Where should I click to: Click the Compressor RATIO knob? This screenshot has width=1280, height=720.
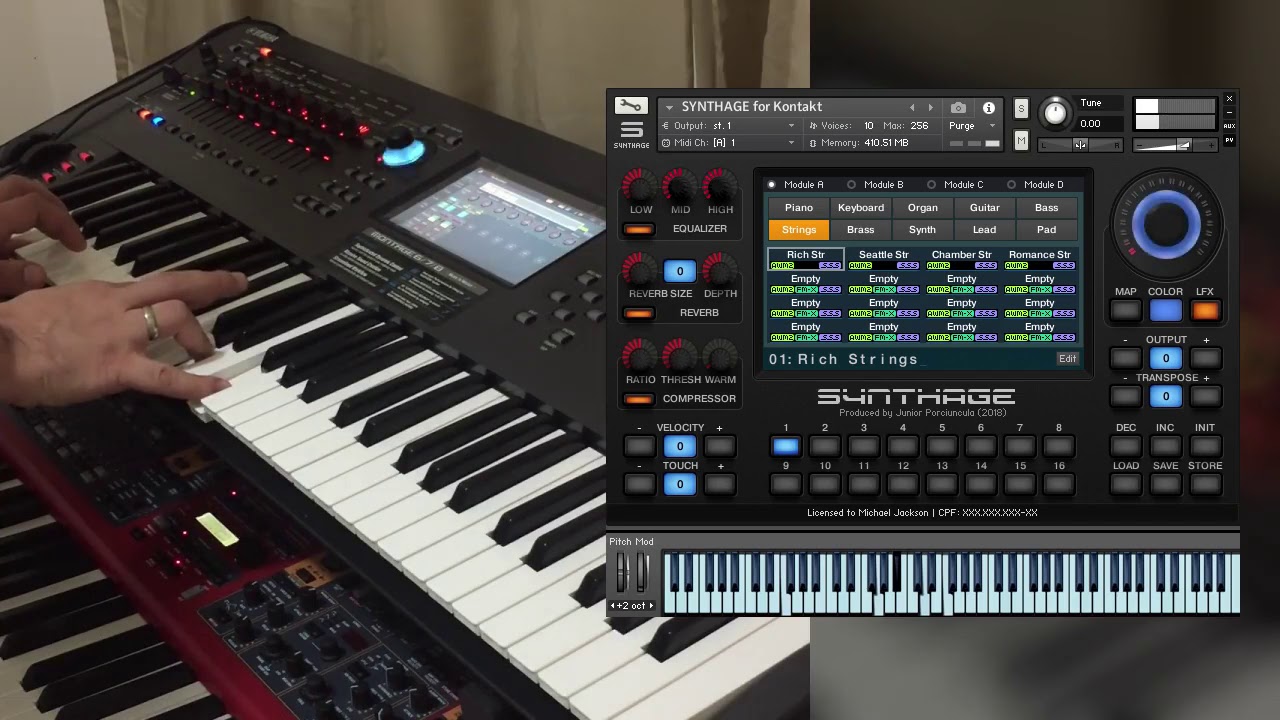pyautogui.click(x=641, y=356)
